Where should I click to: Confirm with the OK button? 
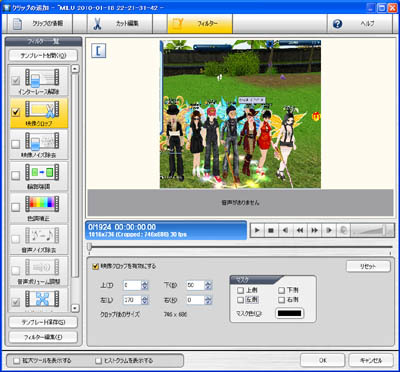tap(322, 360)
